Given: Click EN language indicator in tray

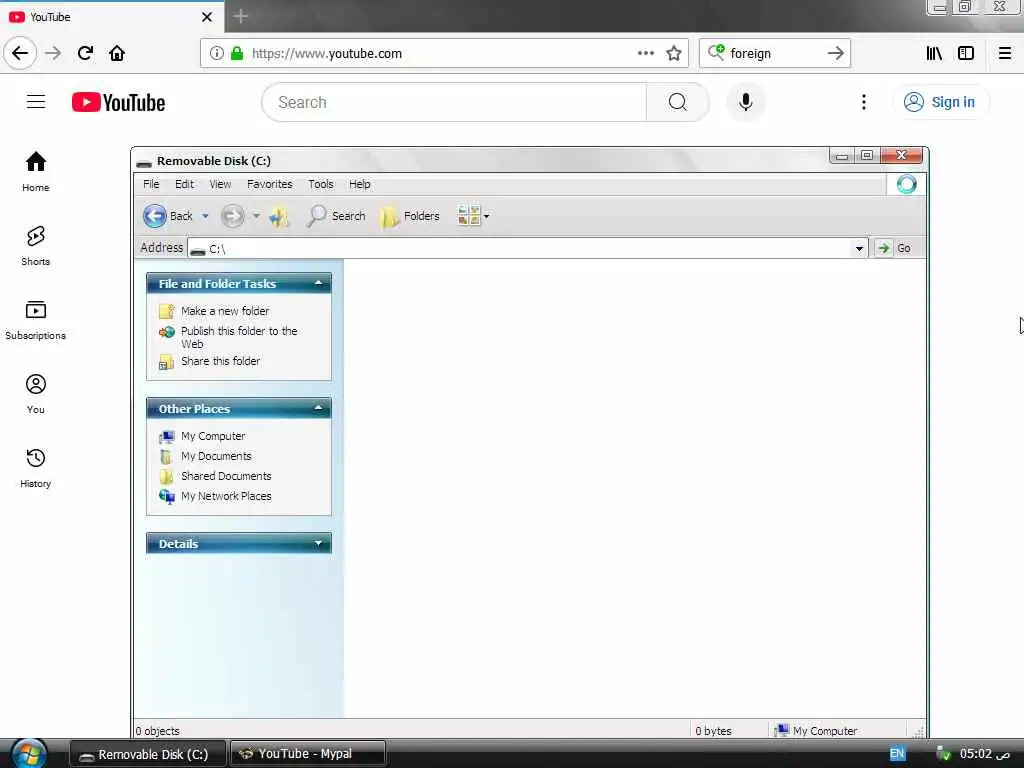Looking at the screenshot, I should click(x=897, y=754).
